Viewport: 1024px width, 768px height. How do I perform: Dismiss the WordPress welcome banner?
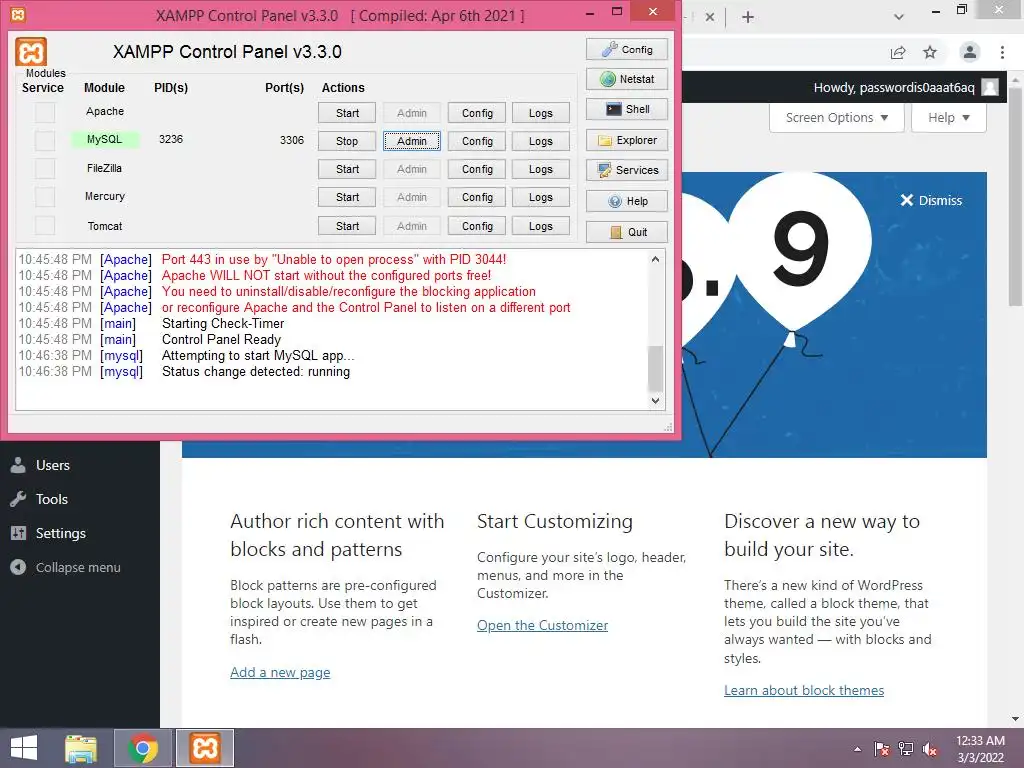pos(931,200)
